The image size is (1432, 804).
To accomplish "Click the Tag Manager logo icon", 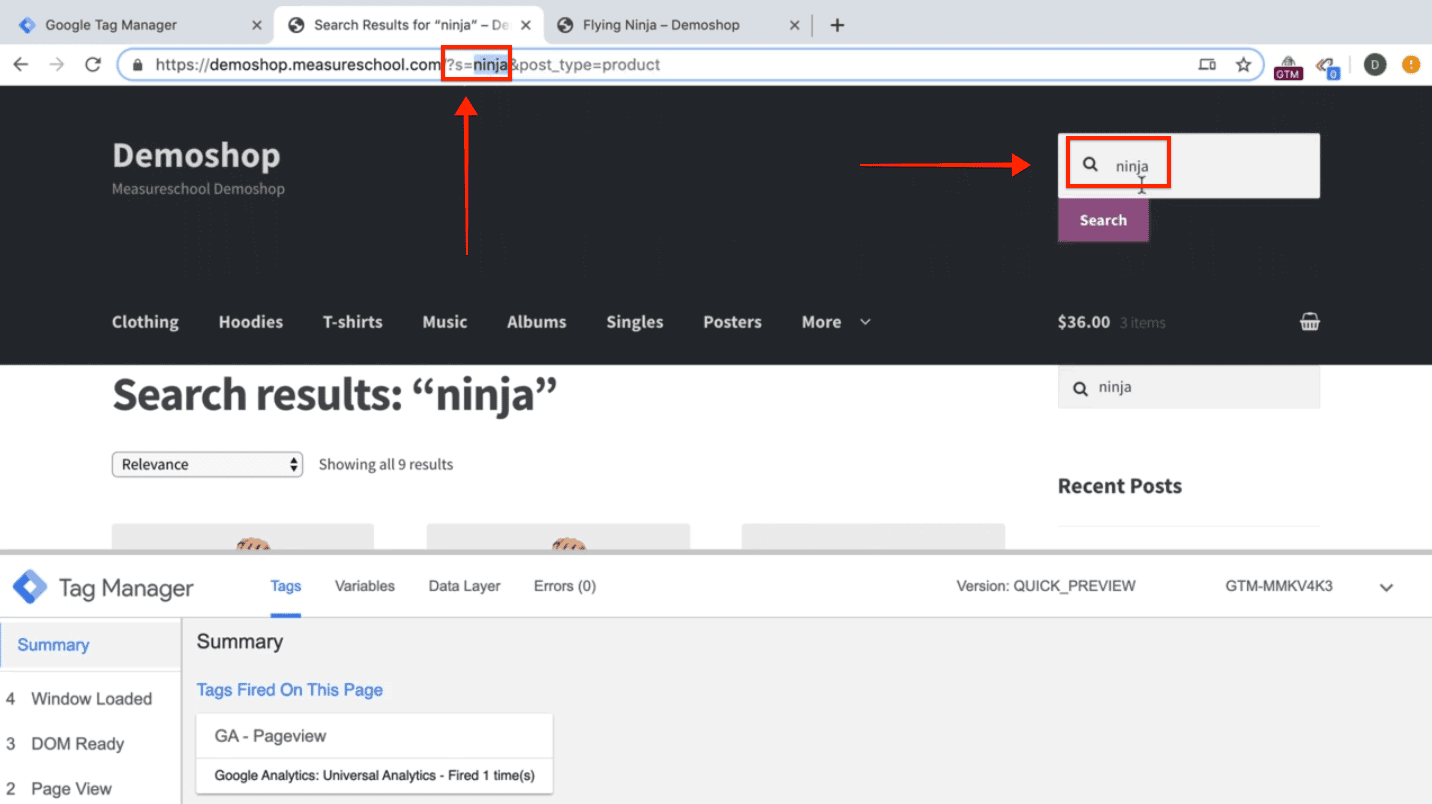I will click(30, 587).
